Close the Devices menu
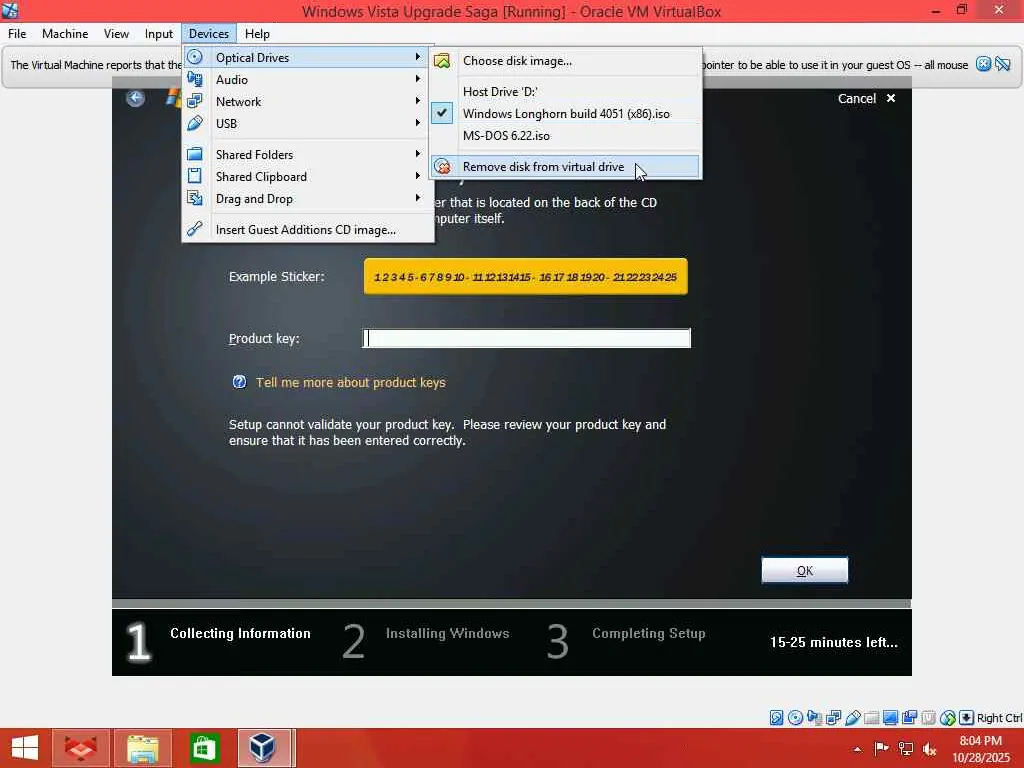Image resolution: width=1024 pixels, height=768 pixels. pyautogui.click(x=208, y=33)
